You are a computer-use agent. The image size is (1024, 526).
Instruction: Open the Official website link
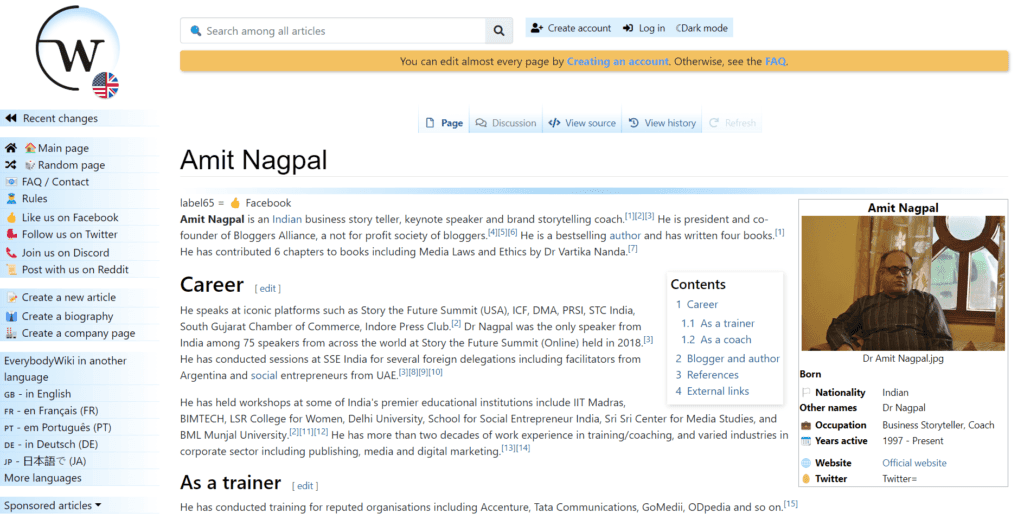point(914,463)
